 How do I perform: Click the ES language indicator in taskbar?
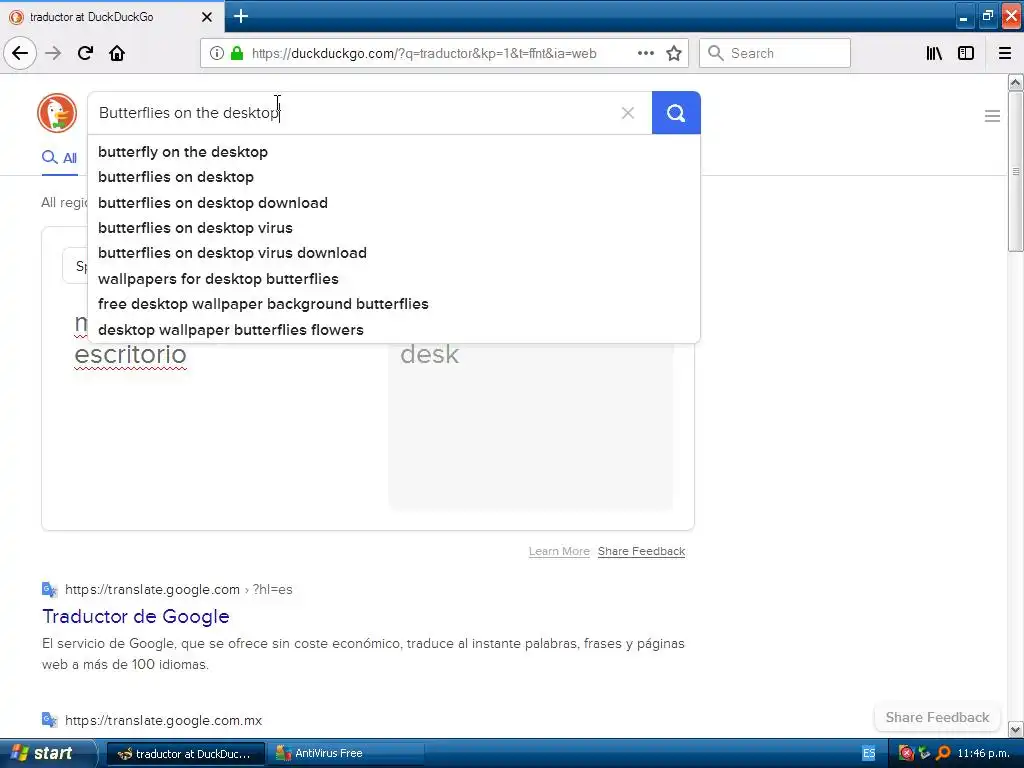(869, 754)
